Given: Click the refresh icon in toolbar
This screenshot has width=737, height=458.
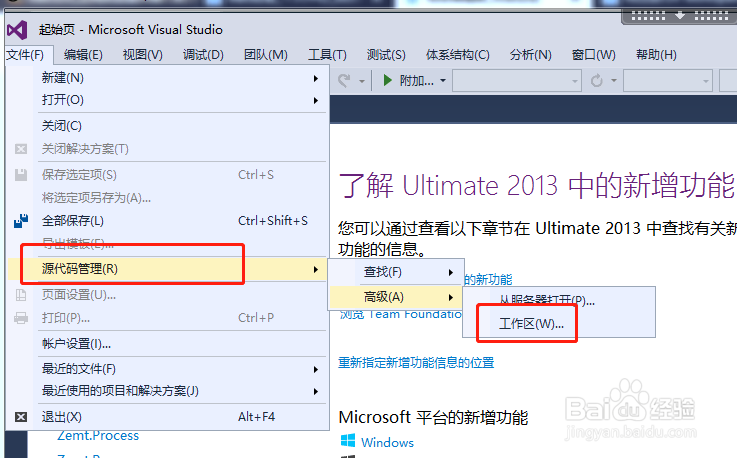Looking at the screenshot, I should [596, 80].
